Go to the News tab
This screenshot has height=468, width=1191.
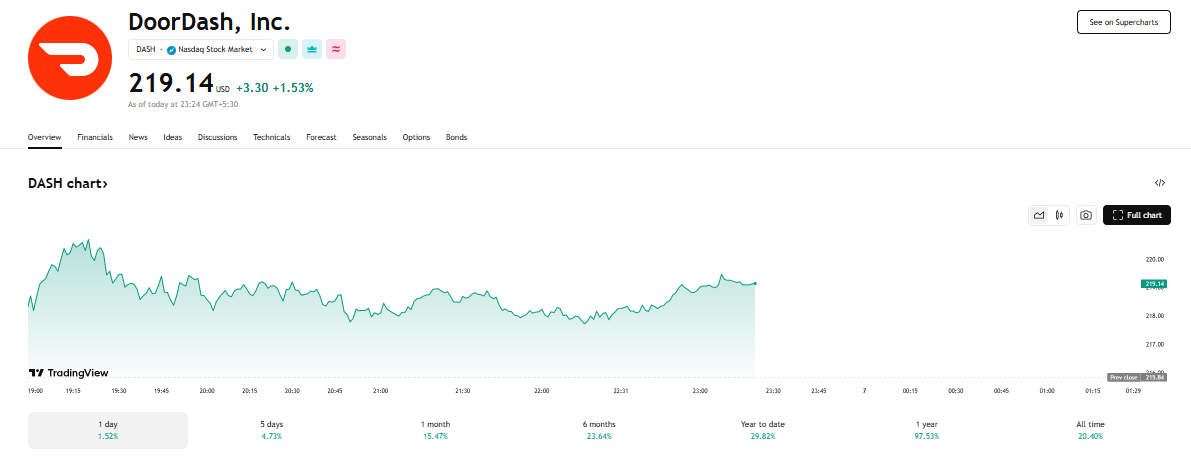click(x=138, y=138)
